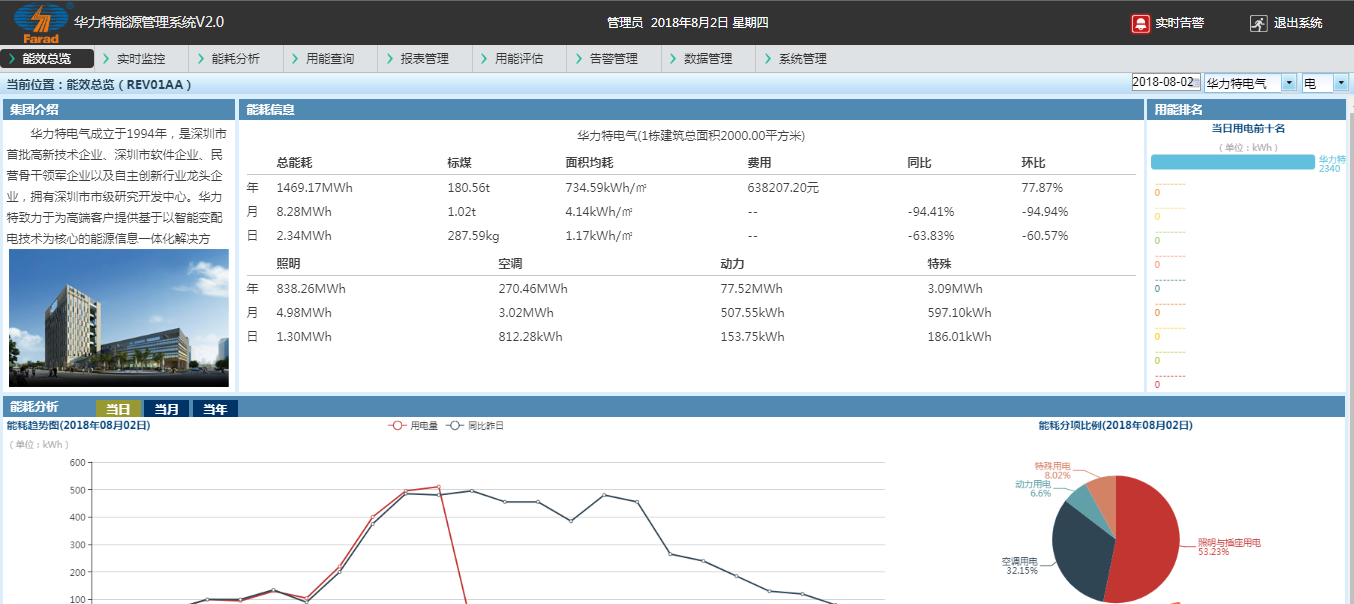Screen dimensions: 1354x604
Task: Click the 实时告警 text link
Action: (x=1179, y=23)
